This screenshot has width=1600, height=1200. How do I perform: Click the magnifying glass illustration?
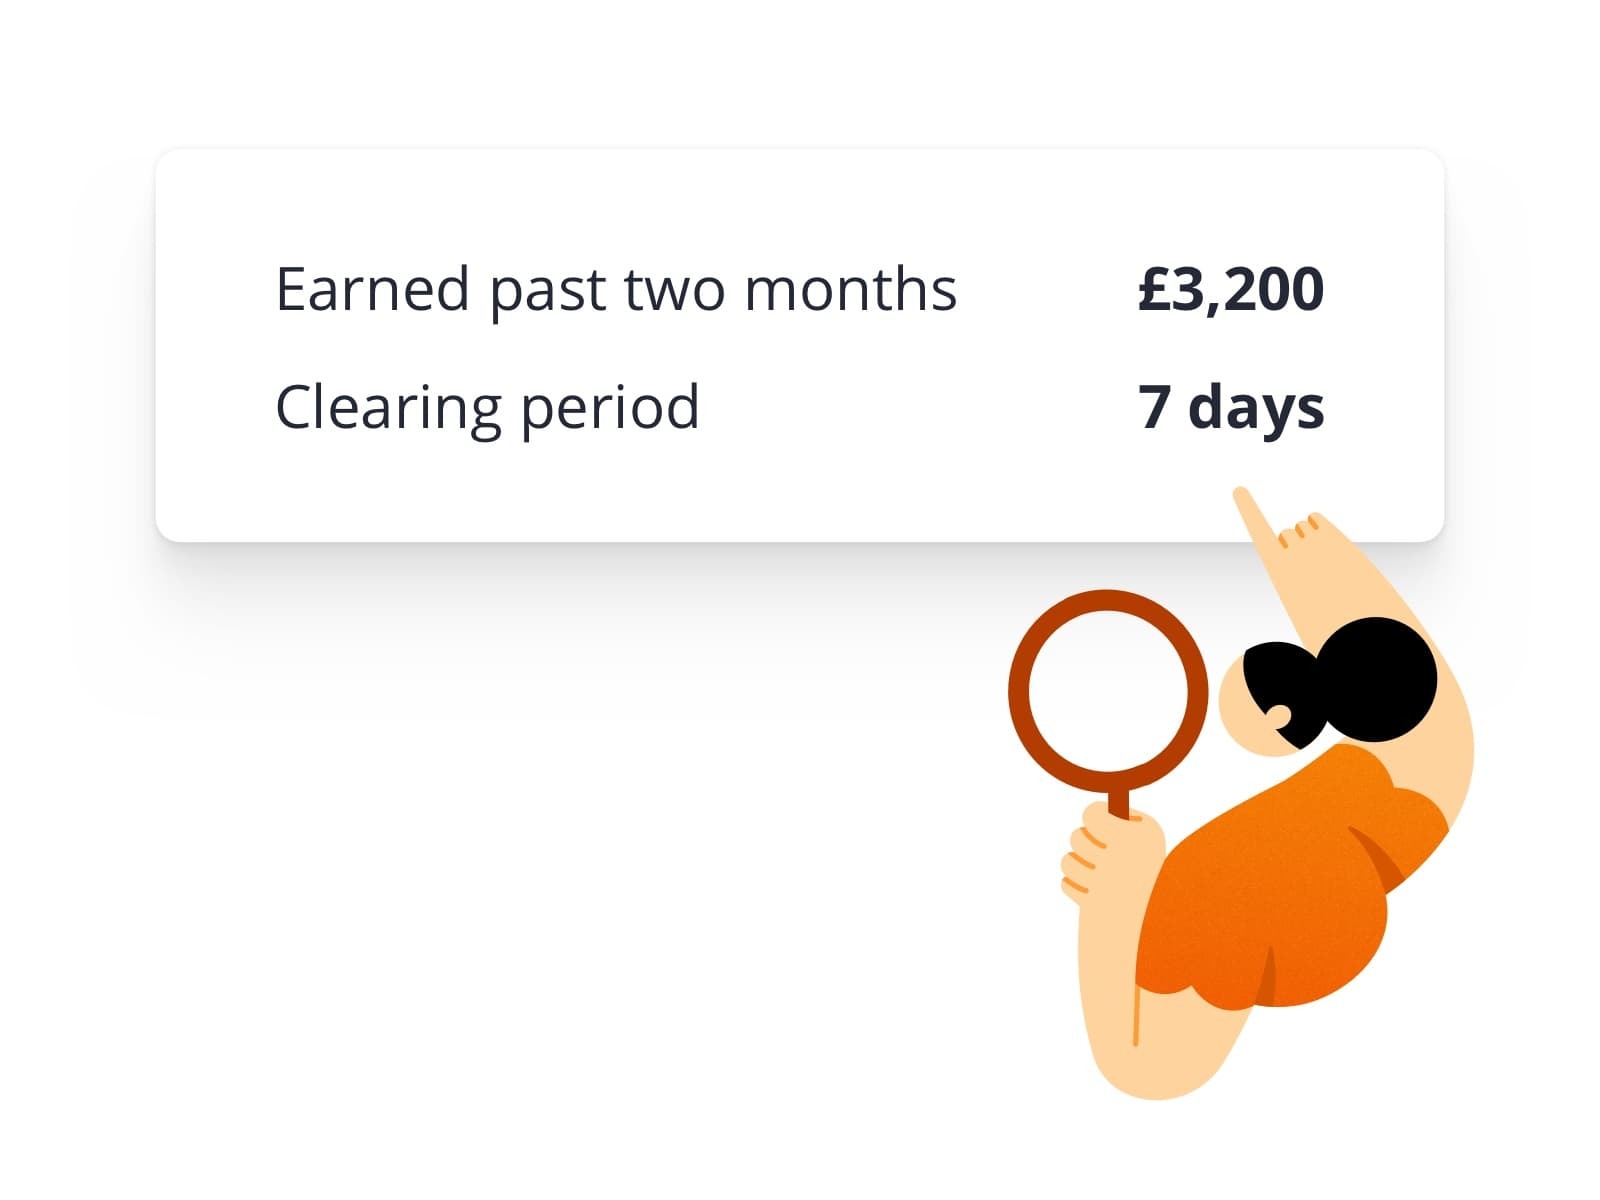tap(1108, 705)
